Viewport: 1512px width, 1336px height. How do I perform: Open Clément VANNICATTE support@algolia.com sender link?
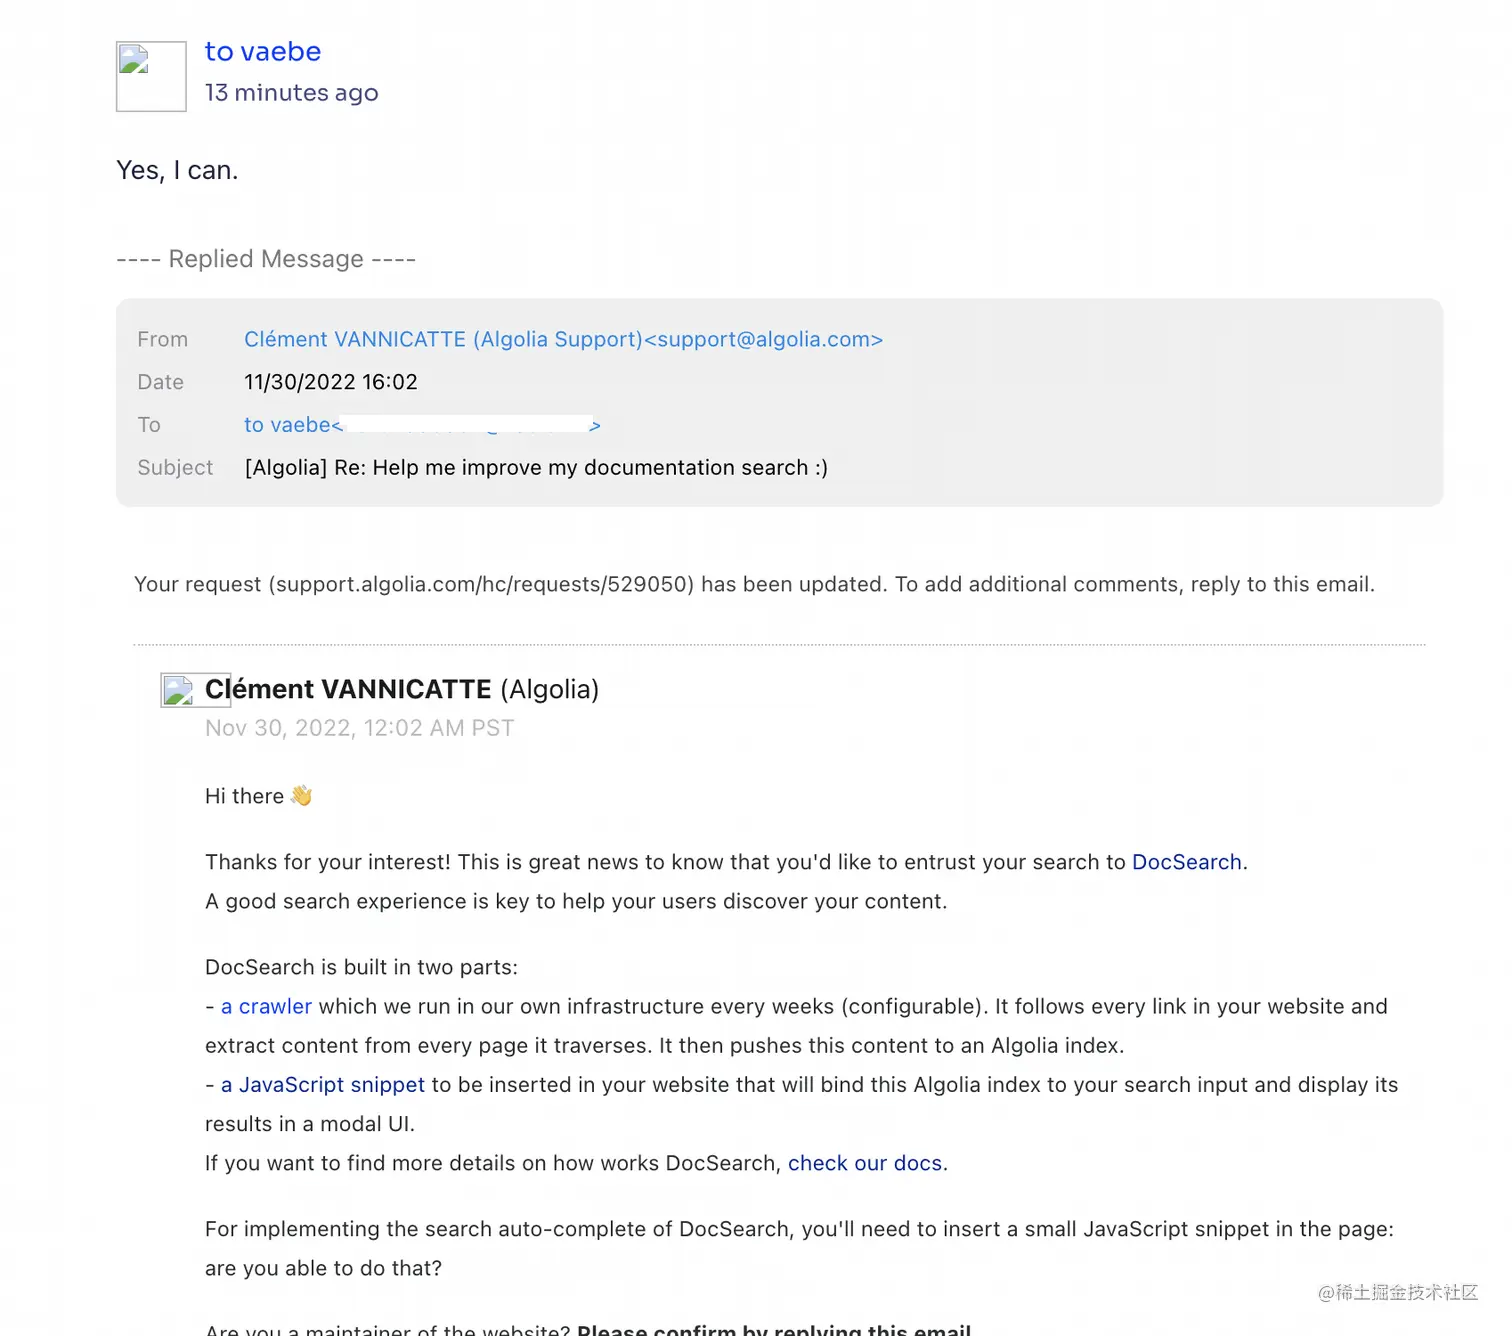coord(563,340)
